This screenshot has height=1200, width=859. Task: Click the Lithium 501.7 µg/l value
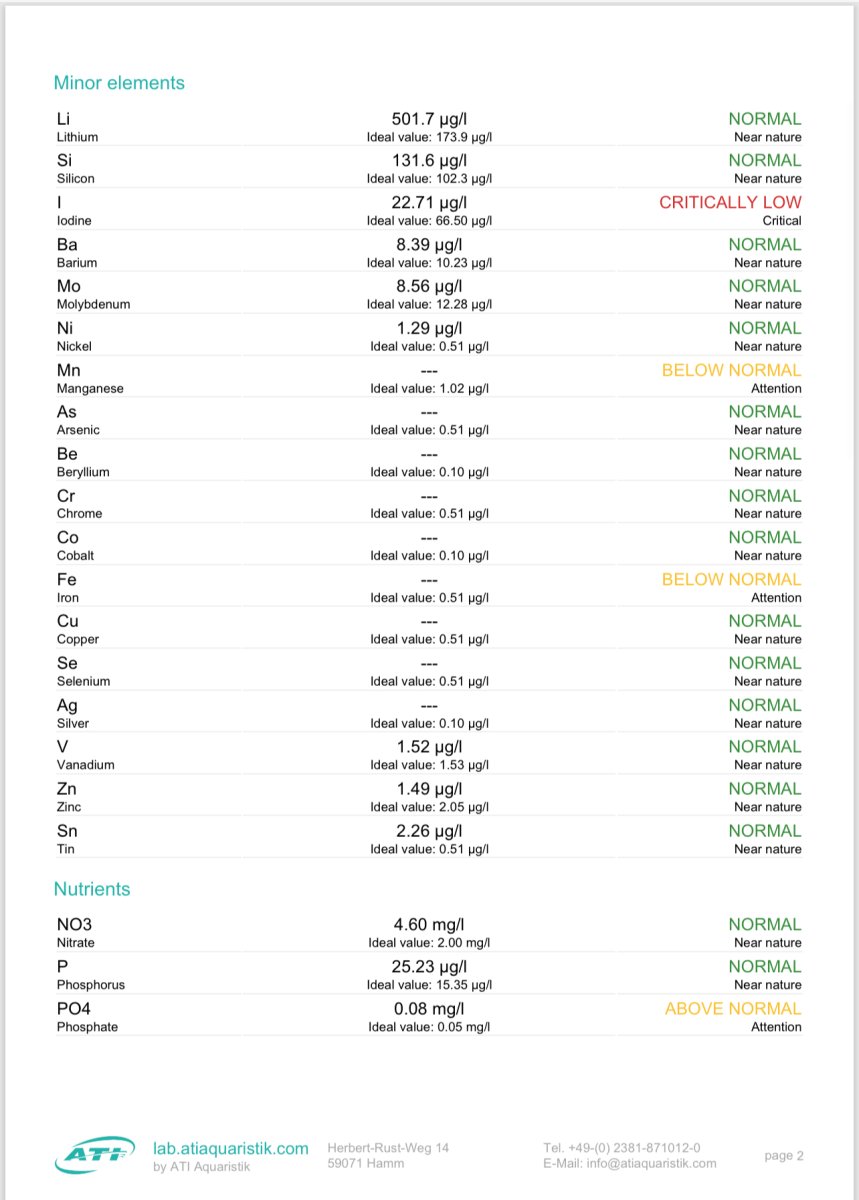click(x=429, y=119)
